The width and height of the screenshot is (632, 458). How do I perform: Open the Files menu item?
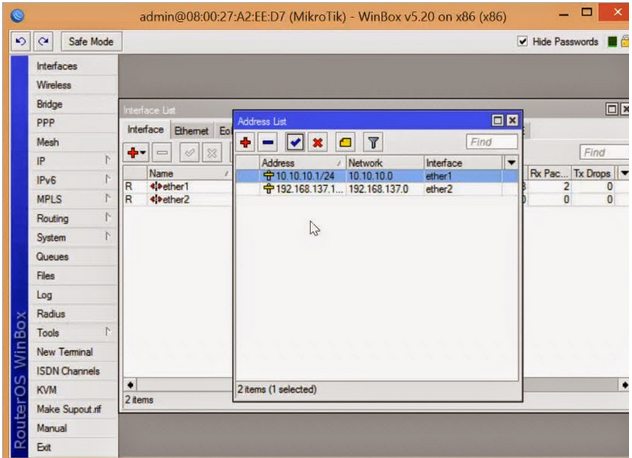(x=73, y=276)
